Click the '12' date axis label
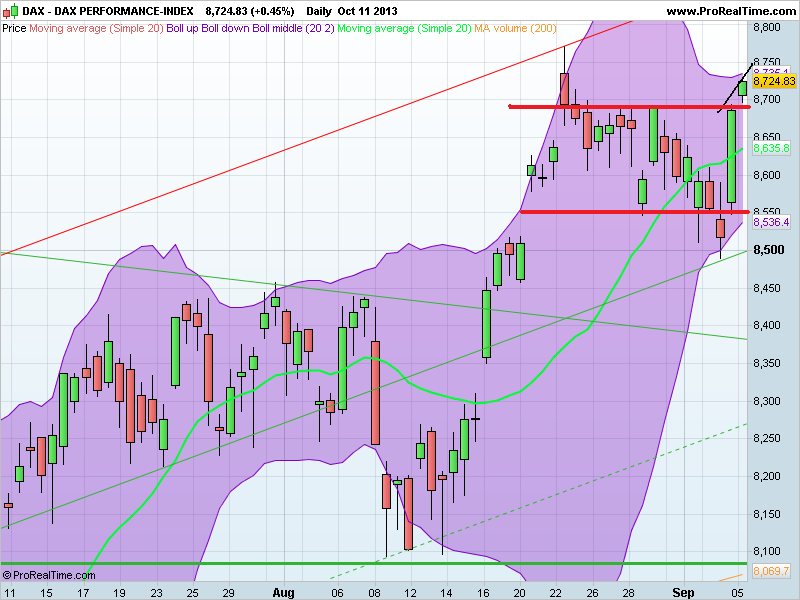This screenshot has width=800, height=600. pos(410,593)
